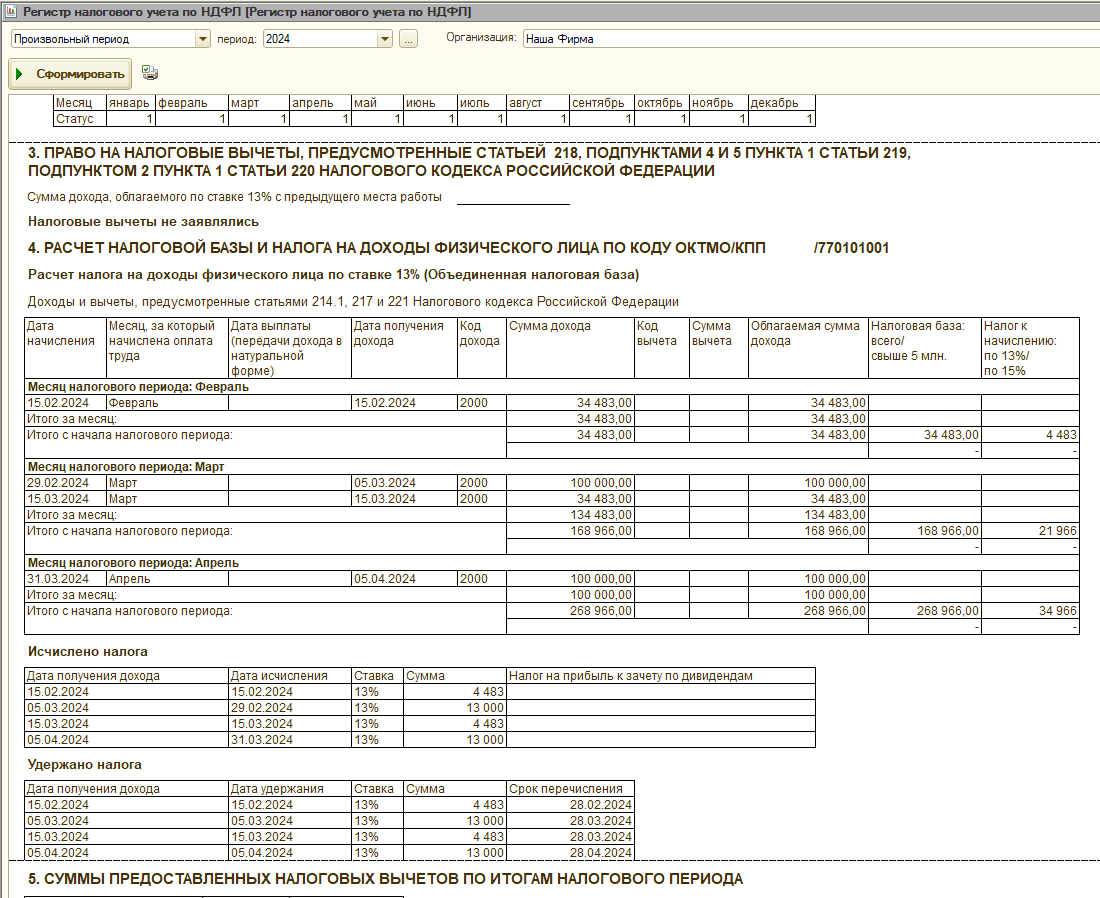Screen dimensions: 1100x898
Task: Click the window icon in the title bar
Action: (x=10, y=11)
